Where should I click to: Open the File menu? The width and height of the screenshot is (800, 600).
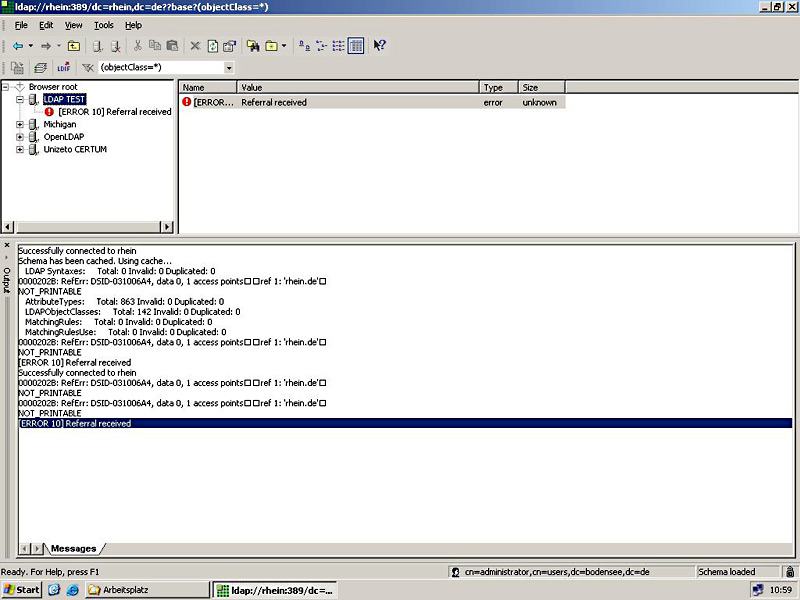click(21, 25)
